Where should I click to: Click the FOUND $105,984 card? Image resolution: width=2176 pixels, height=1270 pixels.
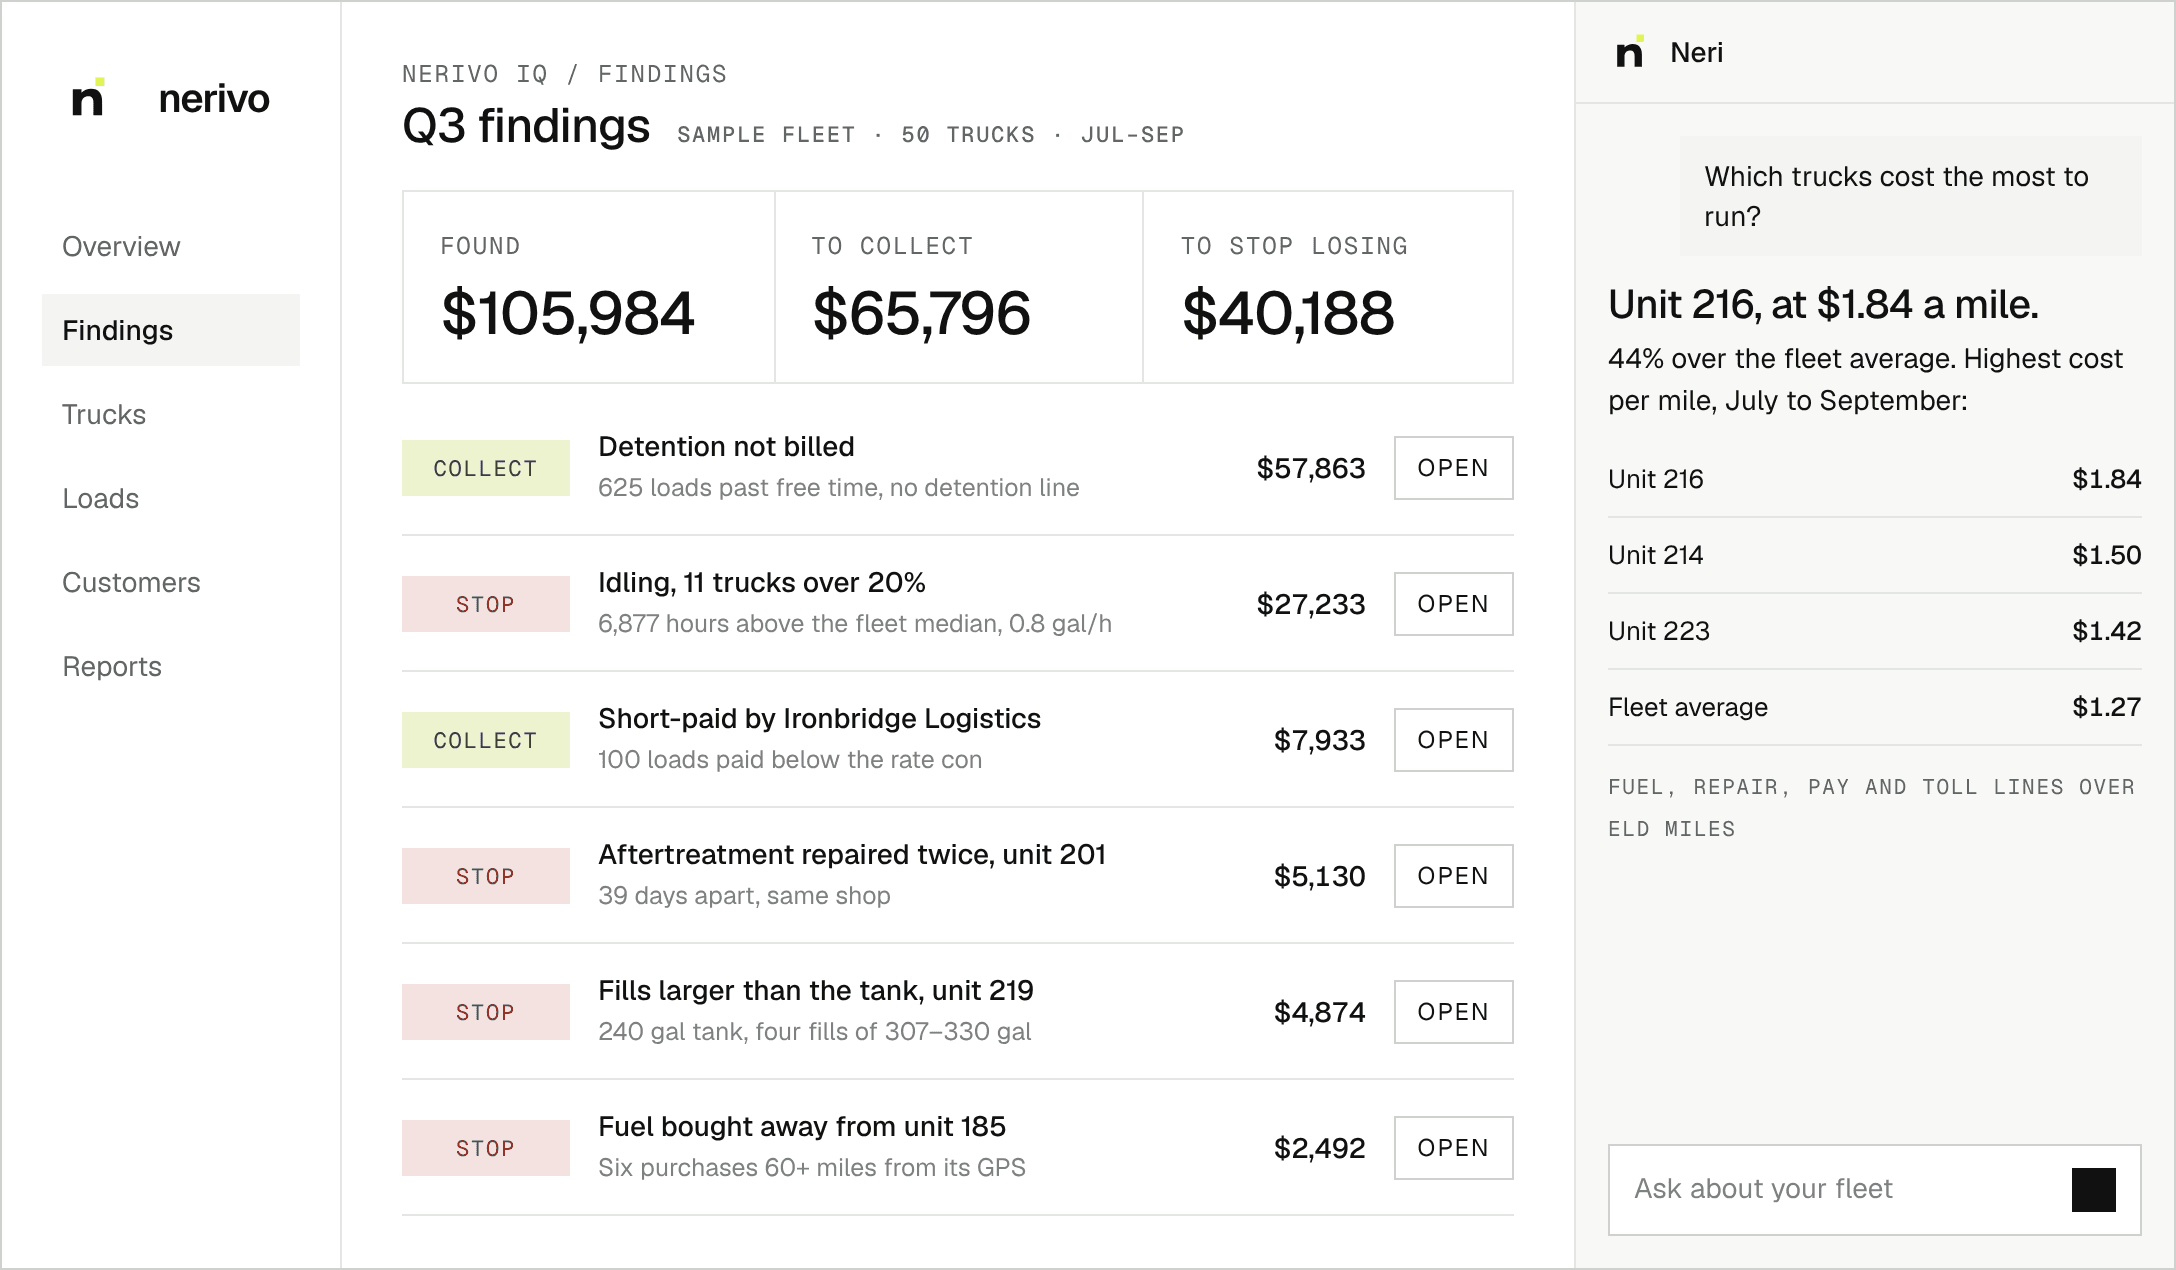[589, 287]
